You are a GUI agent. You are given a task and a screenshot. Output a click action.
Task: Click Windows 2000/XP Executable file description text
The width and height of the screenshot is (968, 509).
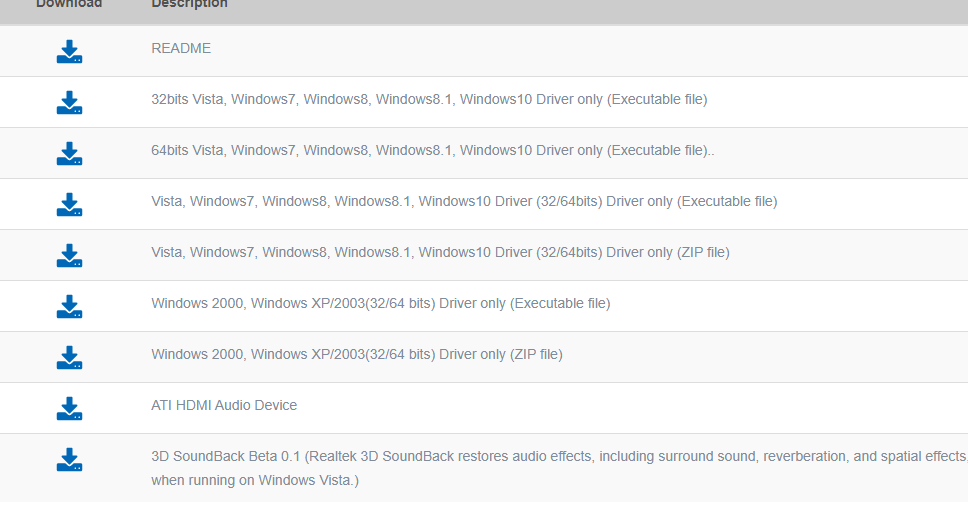point(380,303)
